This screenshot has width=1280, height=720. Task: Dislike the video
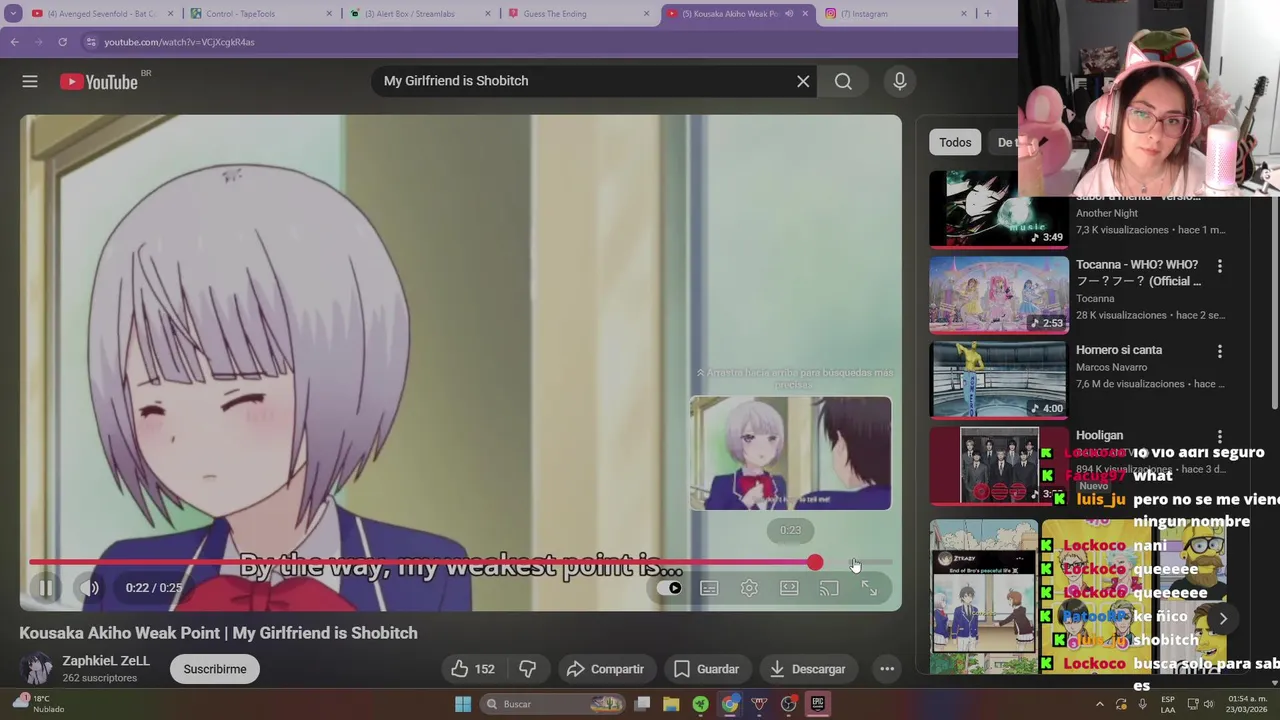(527, 669)
